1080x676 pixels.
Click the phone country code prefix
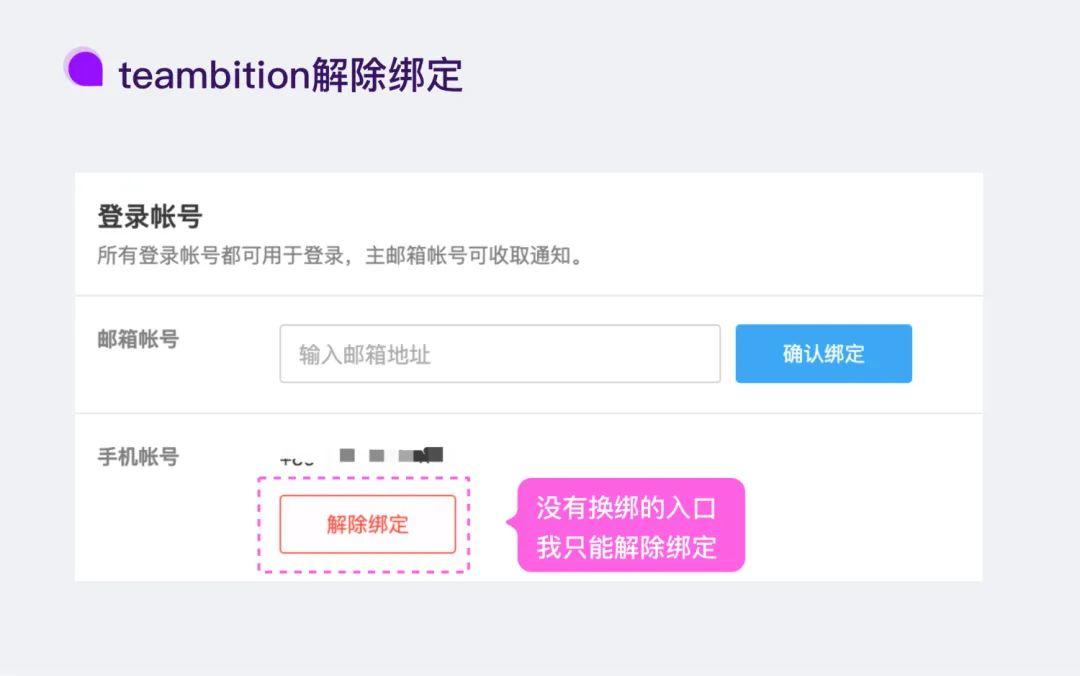(297, 460)
